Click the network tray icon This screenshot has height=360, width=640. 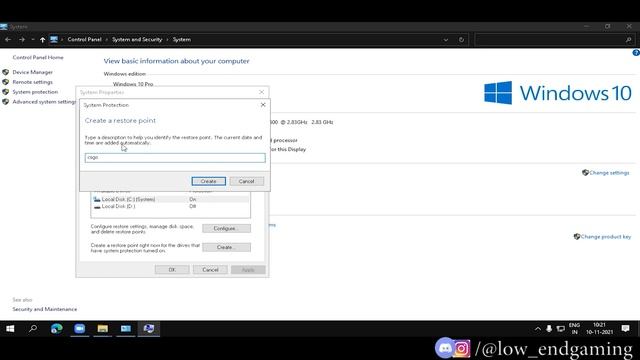tap(561, 329)
